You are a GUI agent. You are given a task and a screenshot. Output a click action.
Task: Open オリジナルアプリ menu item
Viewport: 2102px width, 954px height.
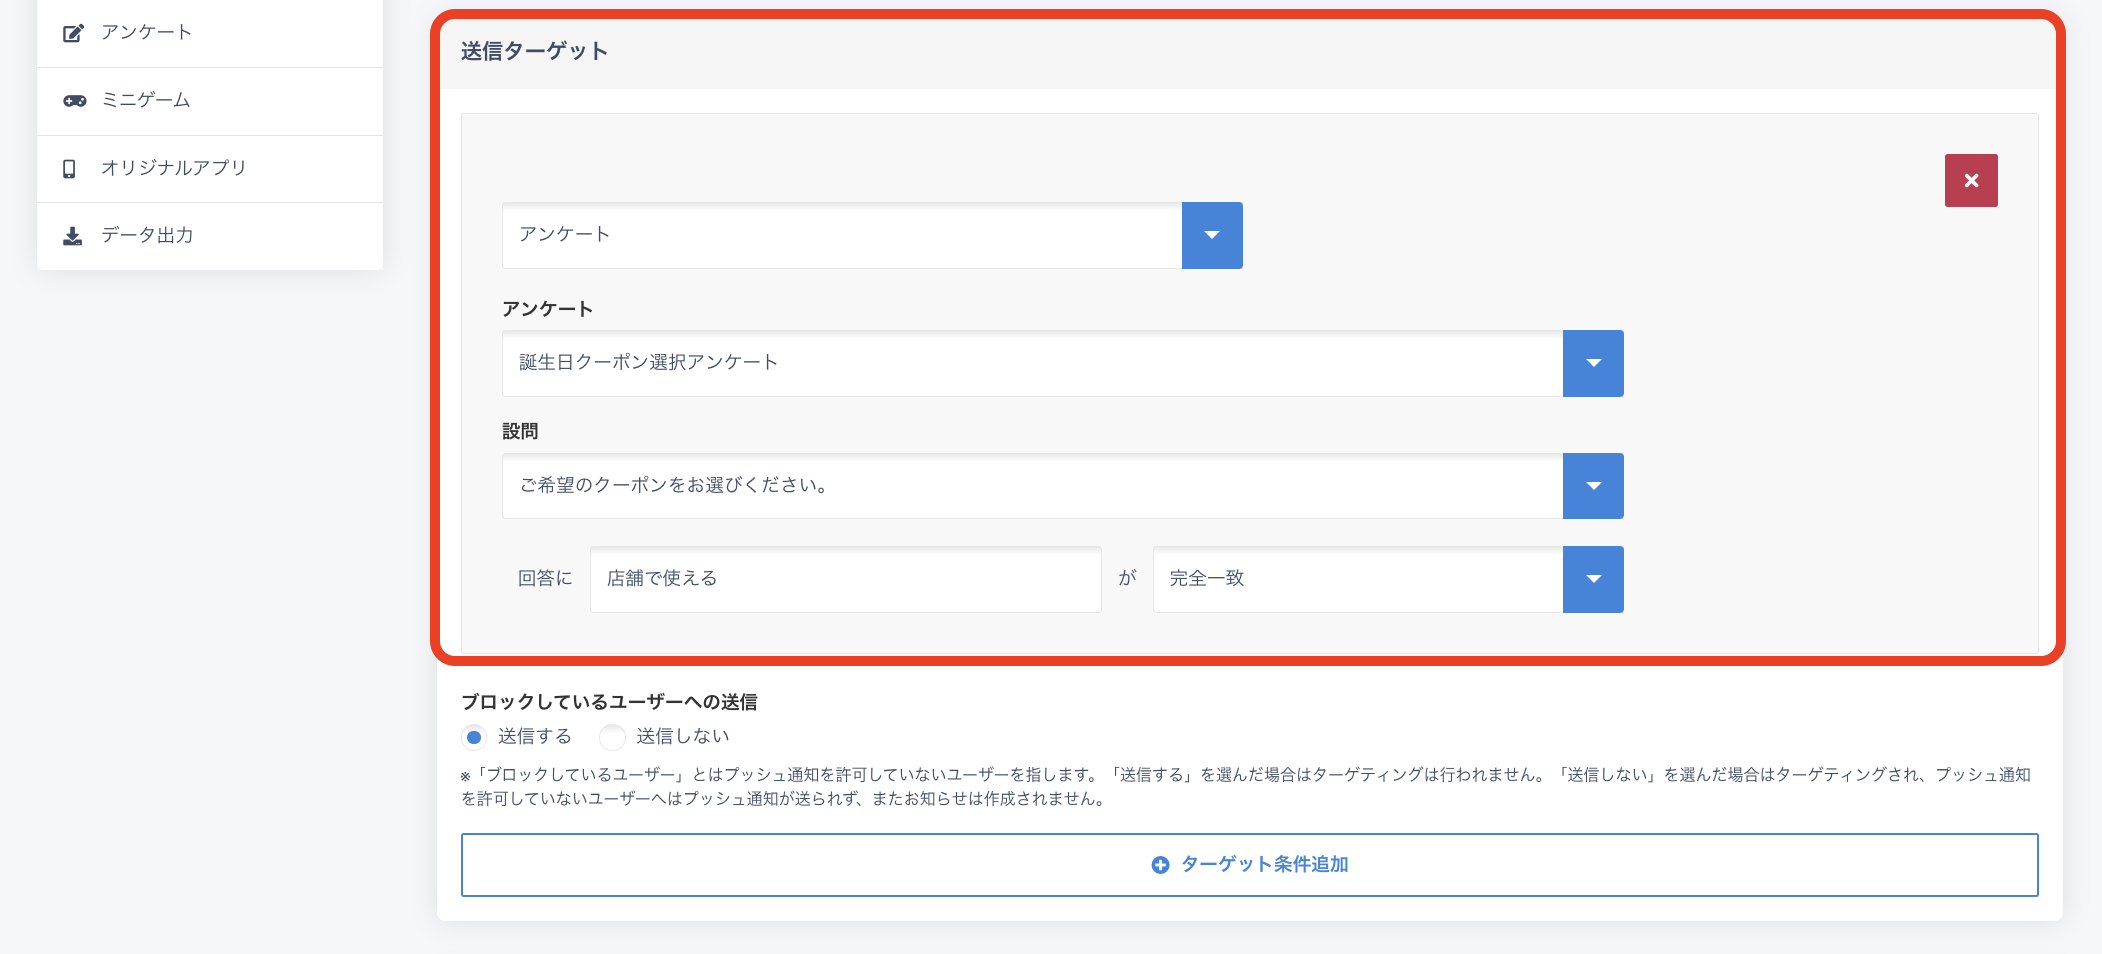pos(173,168)
